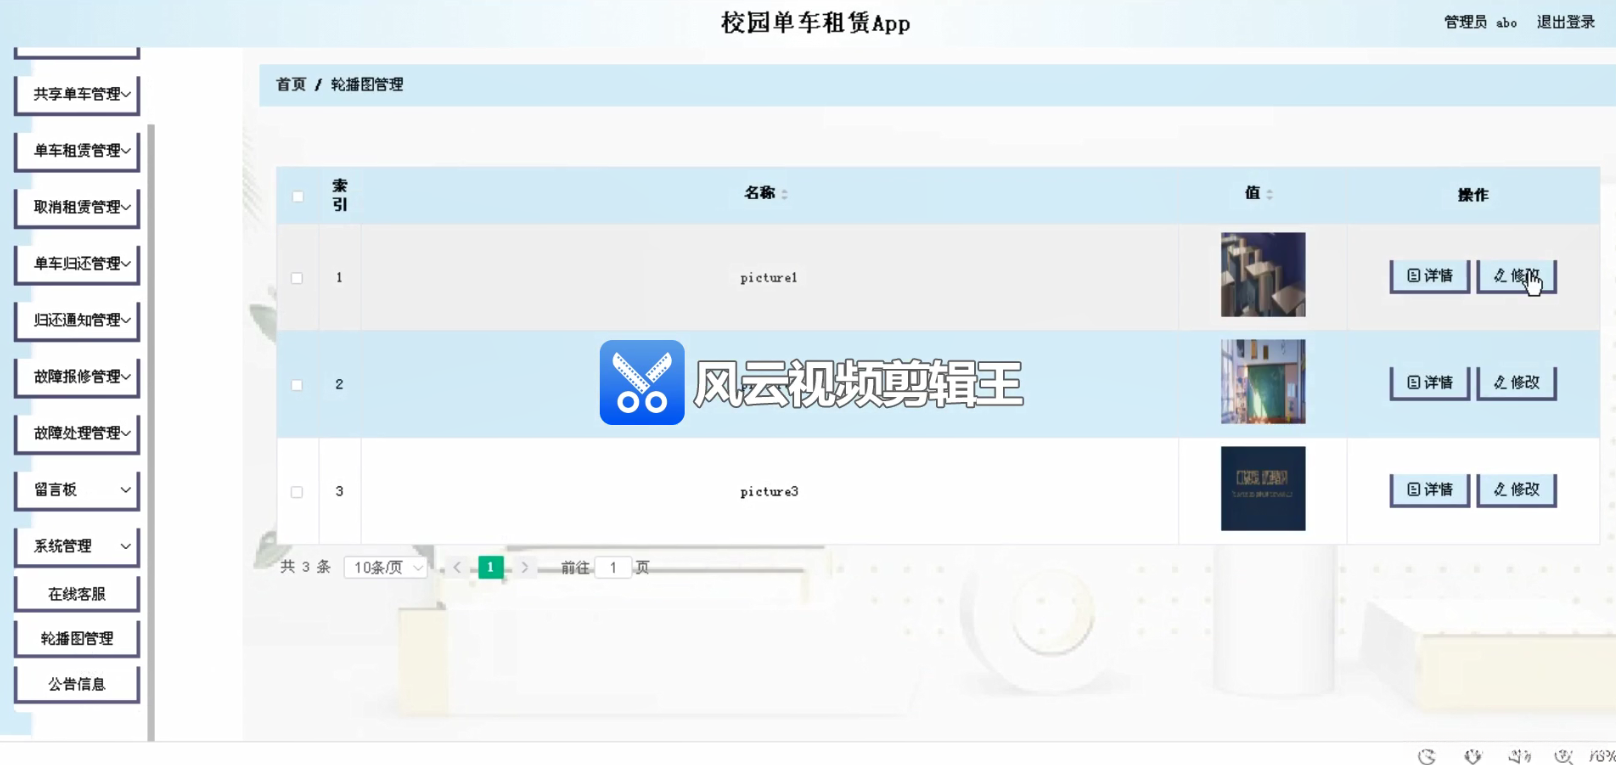This screenshot has height=765, width=1616.
Task: Click the browser zoom magnifier icon in status bar
Action: (x=1563, y=756)
